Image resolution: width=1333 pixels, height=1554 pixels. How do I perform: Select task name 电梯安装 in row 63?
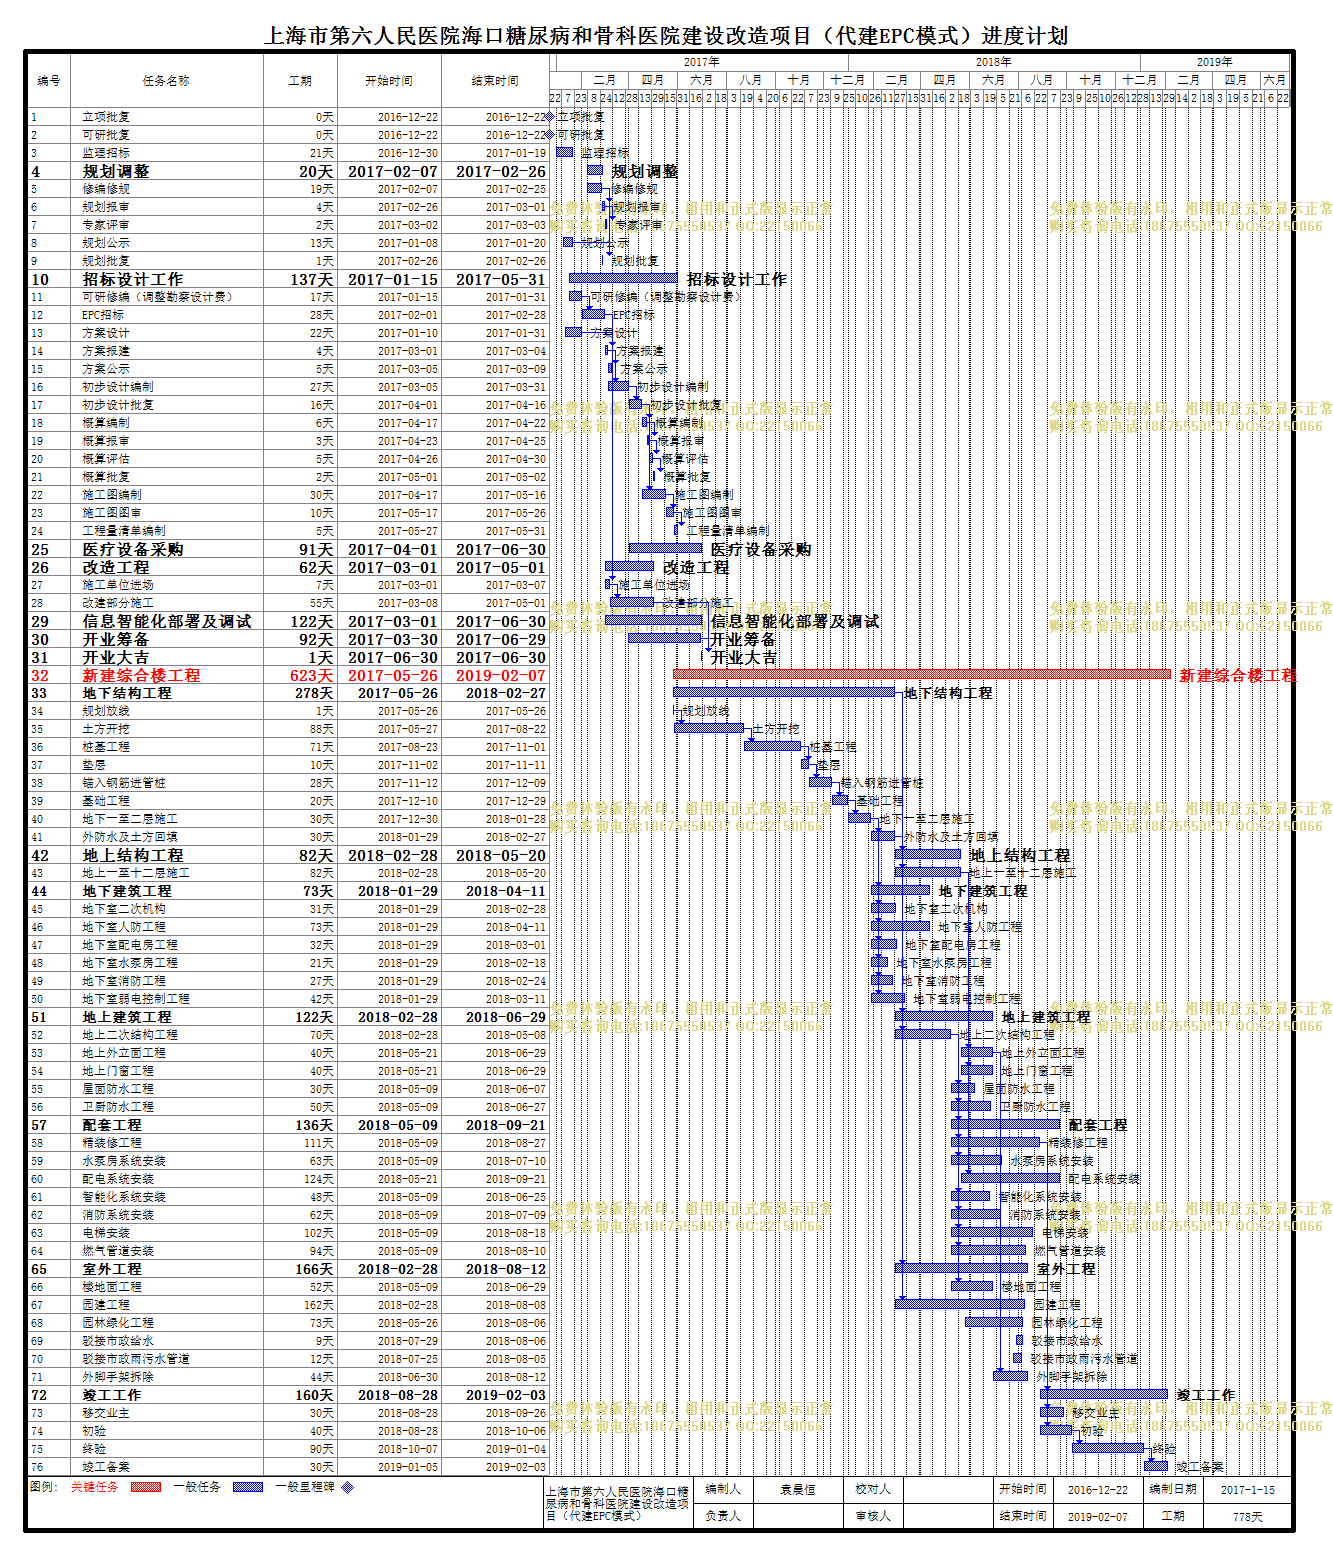tap(106, 1233)
